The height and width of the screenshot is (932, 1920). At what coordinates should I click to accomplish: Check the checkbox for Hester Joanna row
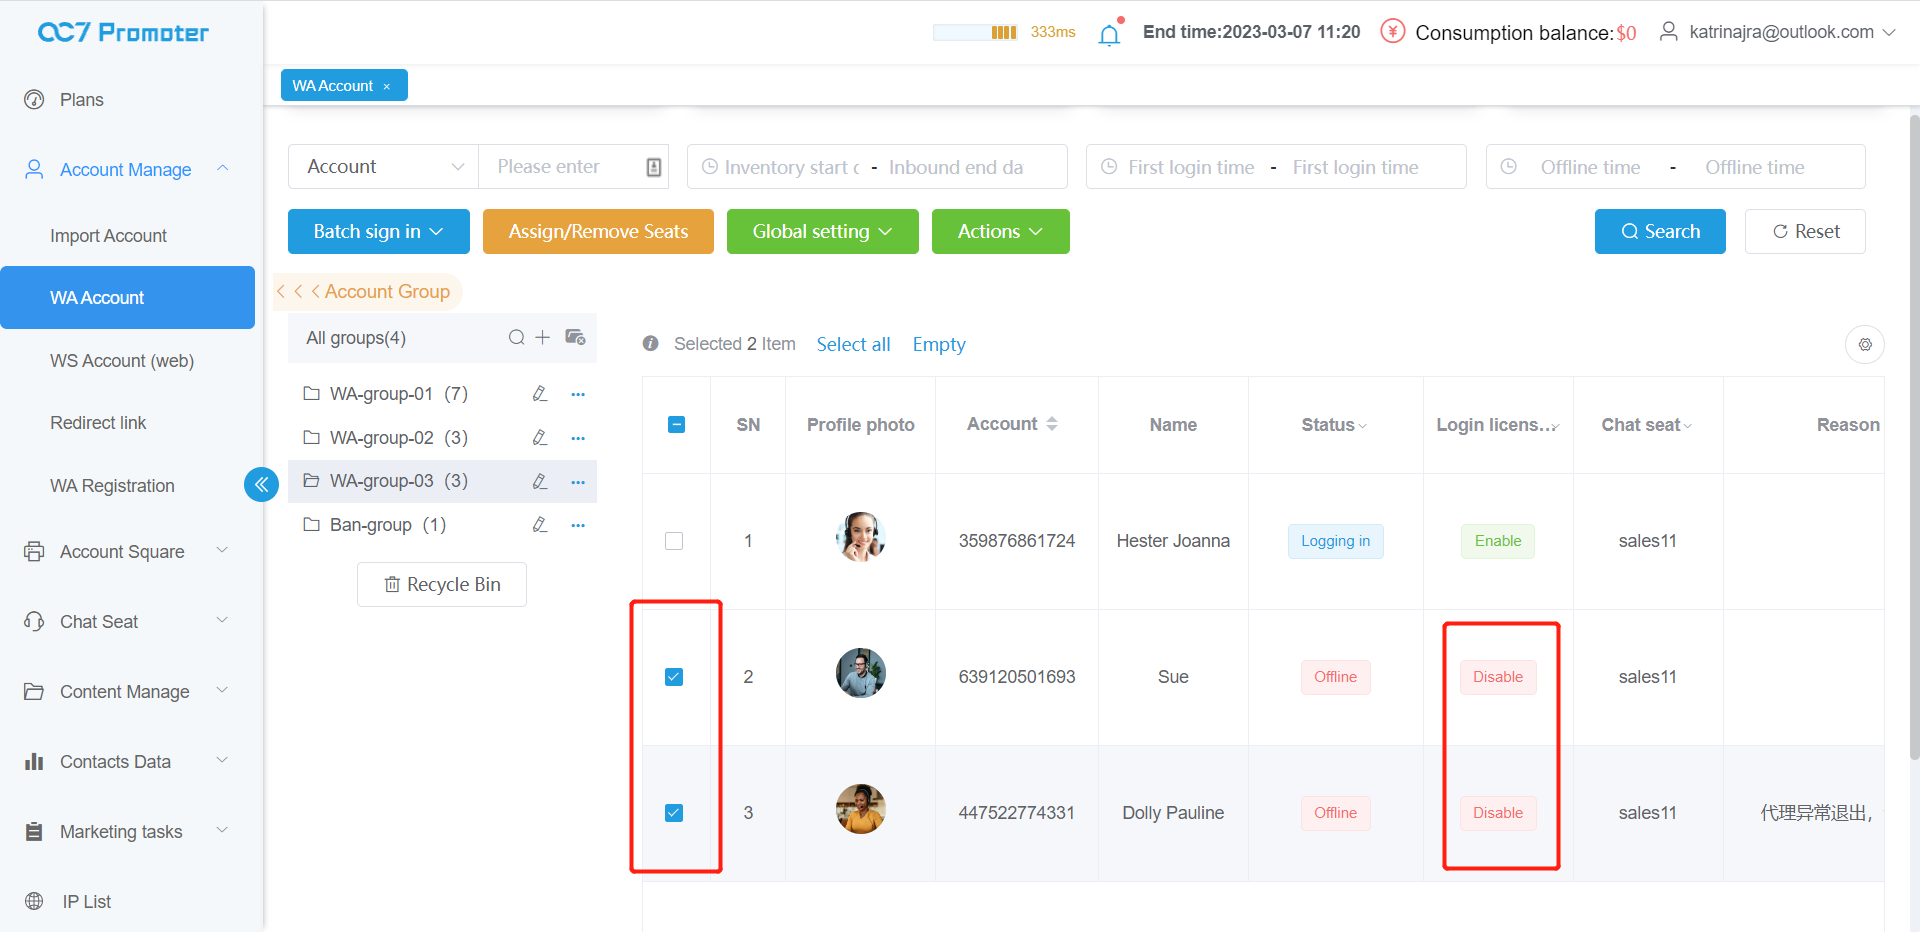tap(674, 541)
